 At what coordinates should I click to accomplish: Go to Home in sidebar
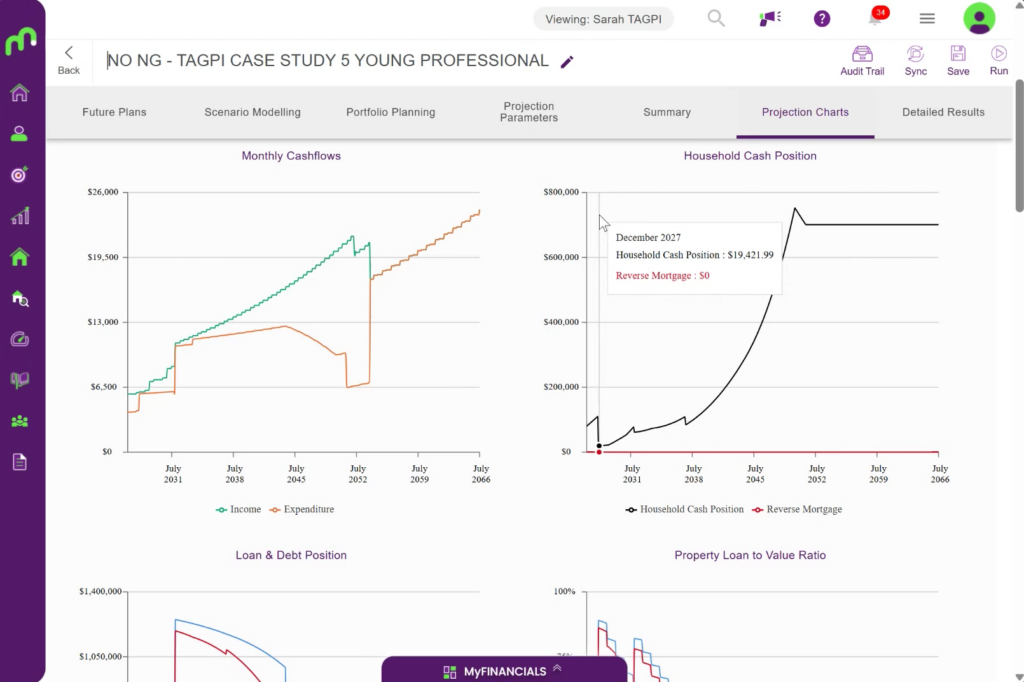[20, 93]
